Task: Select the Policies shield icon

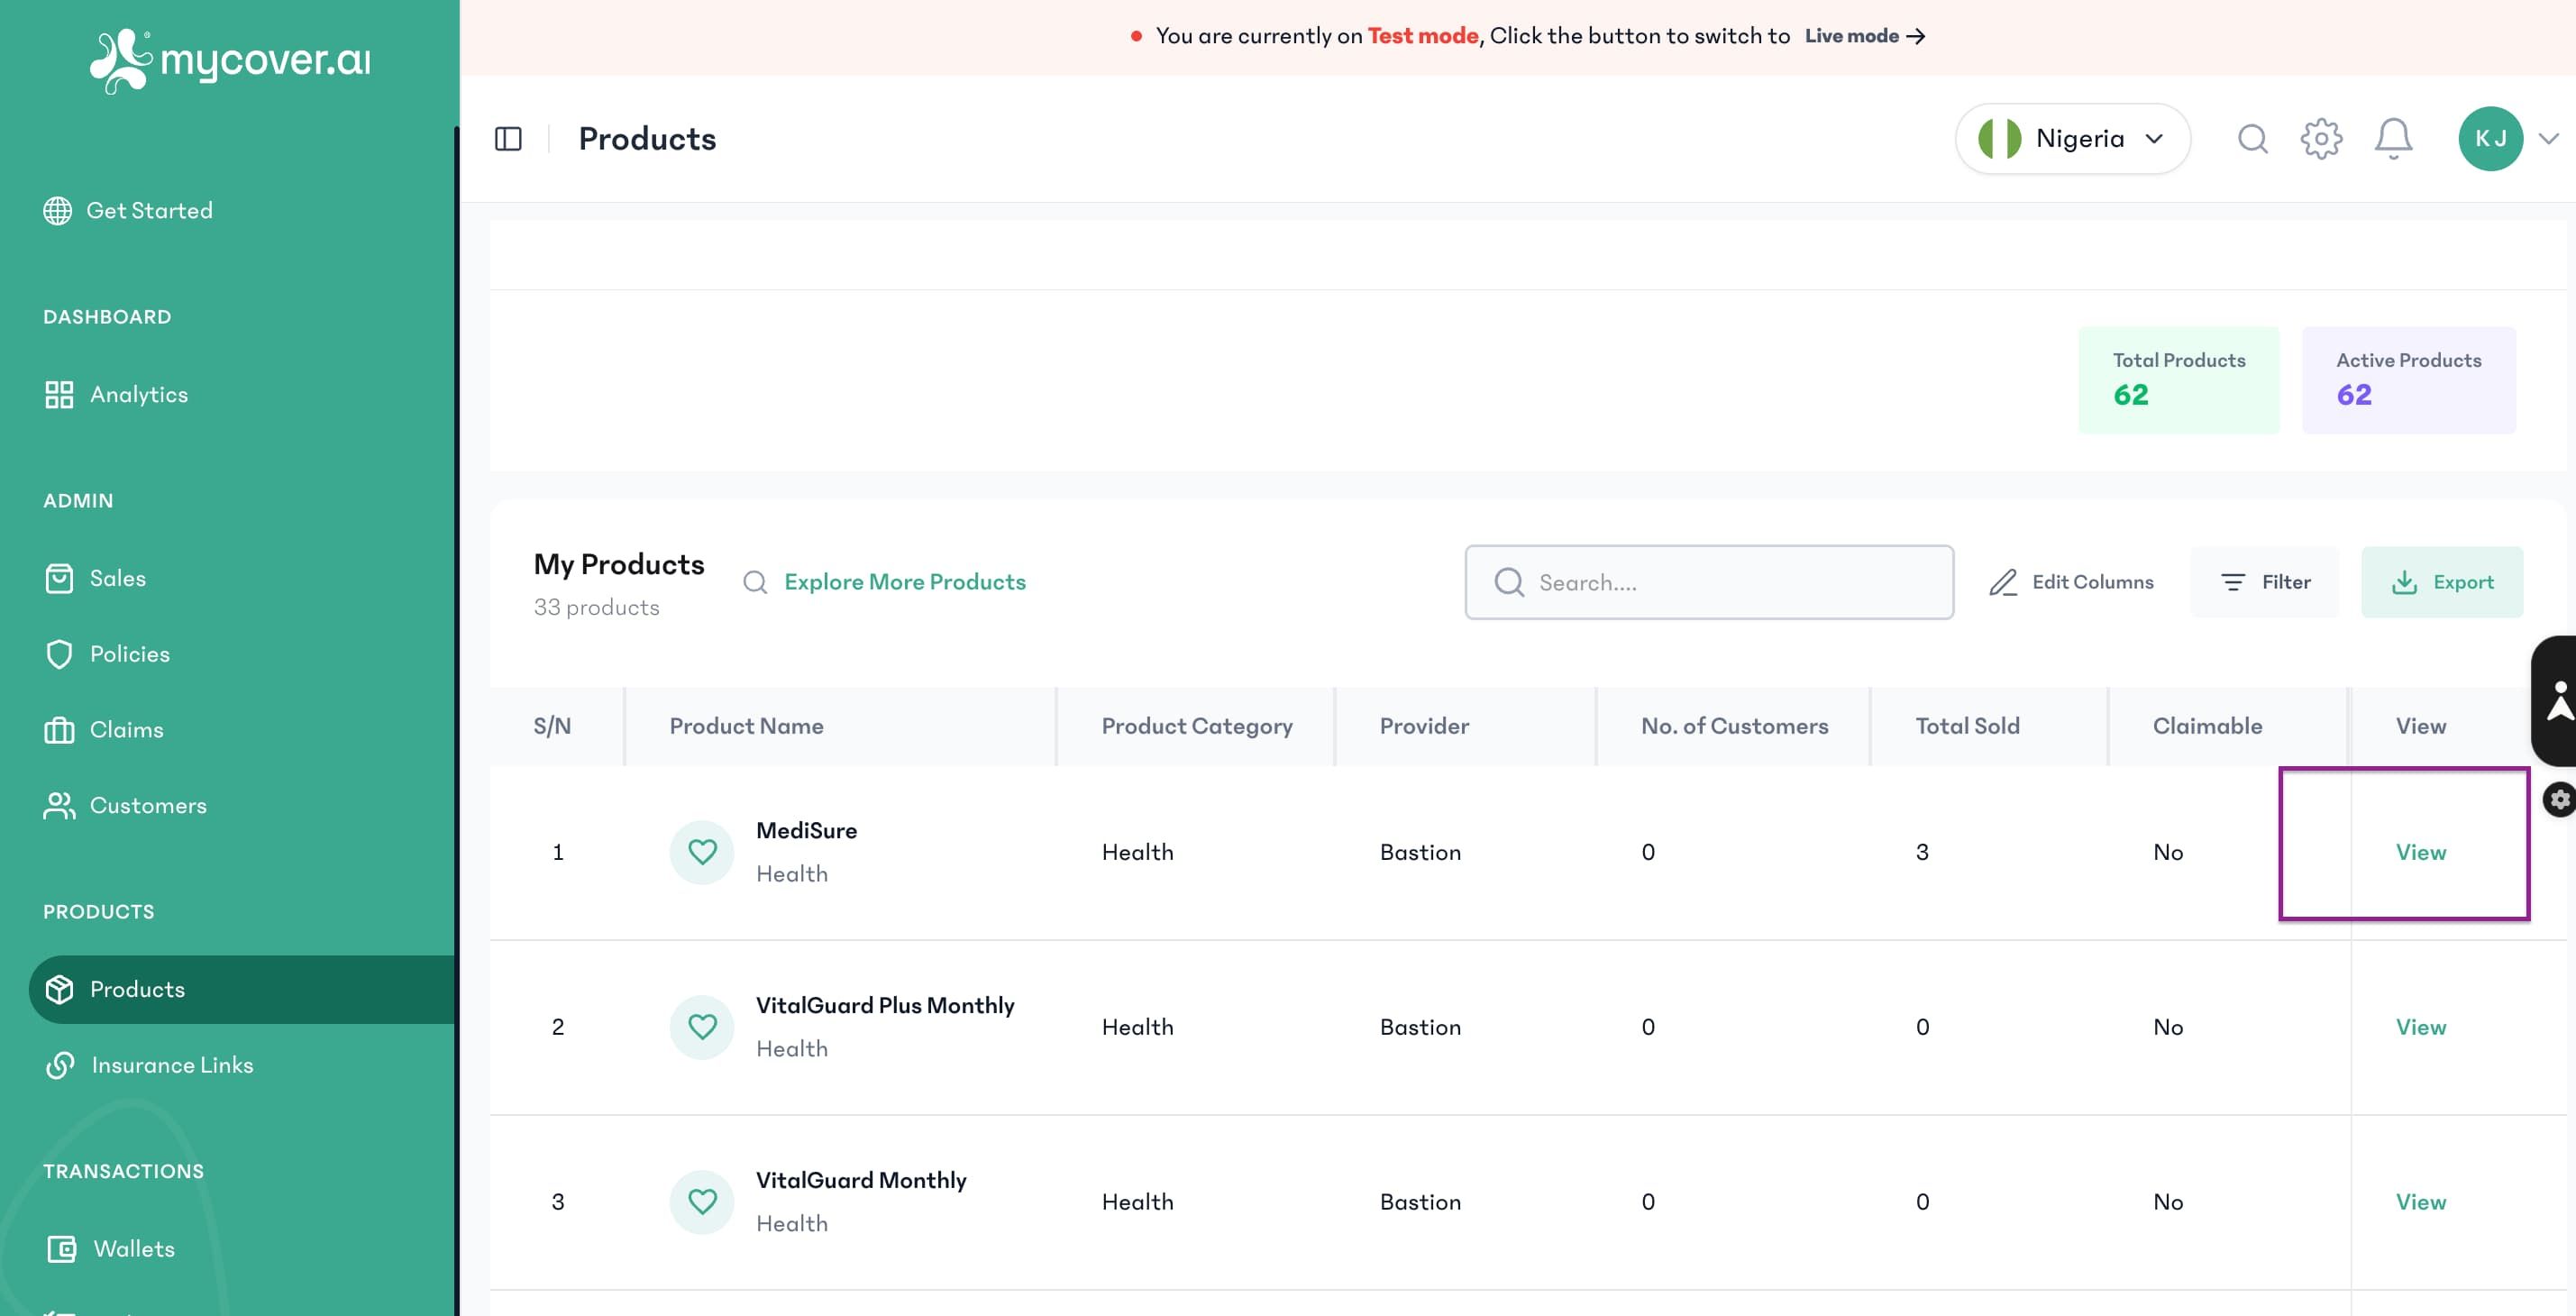Action: [x=59, y=653]
